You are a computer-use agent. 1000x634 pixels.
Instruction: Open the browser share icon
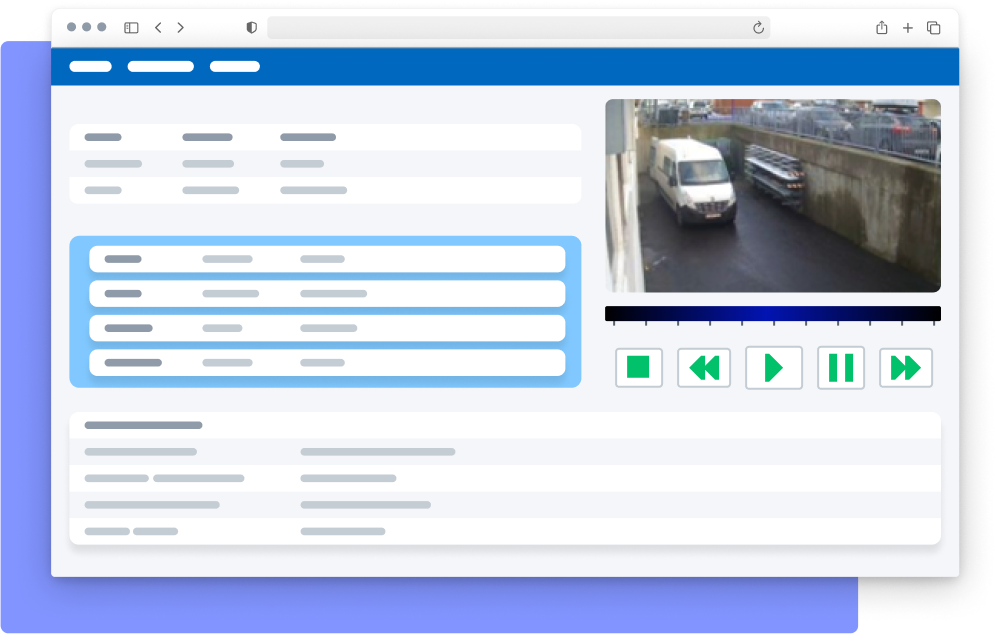pos(881,28)
